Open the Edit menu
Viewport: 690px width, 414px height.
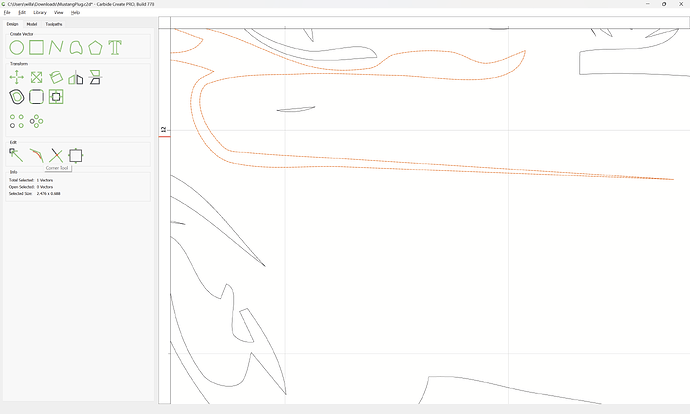[22, 12]
